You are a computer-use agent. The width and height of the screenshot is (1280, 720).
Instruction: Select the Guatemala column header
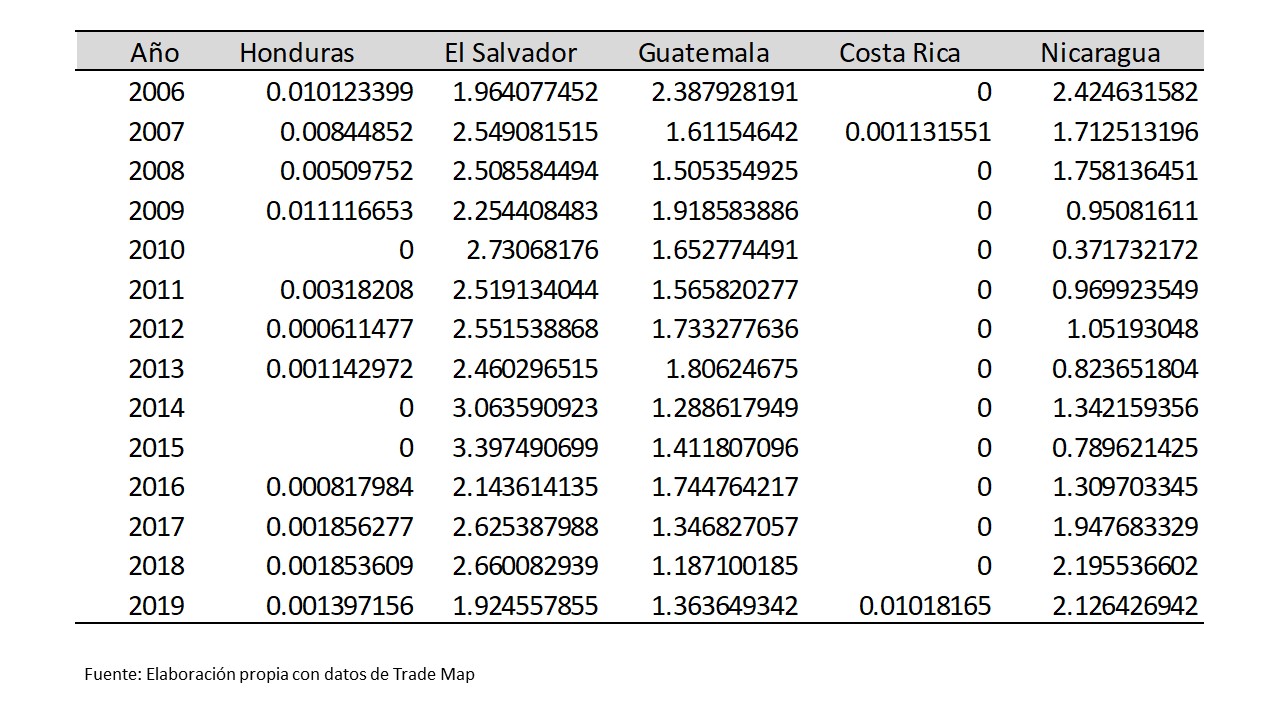[704, 52]
